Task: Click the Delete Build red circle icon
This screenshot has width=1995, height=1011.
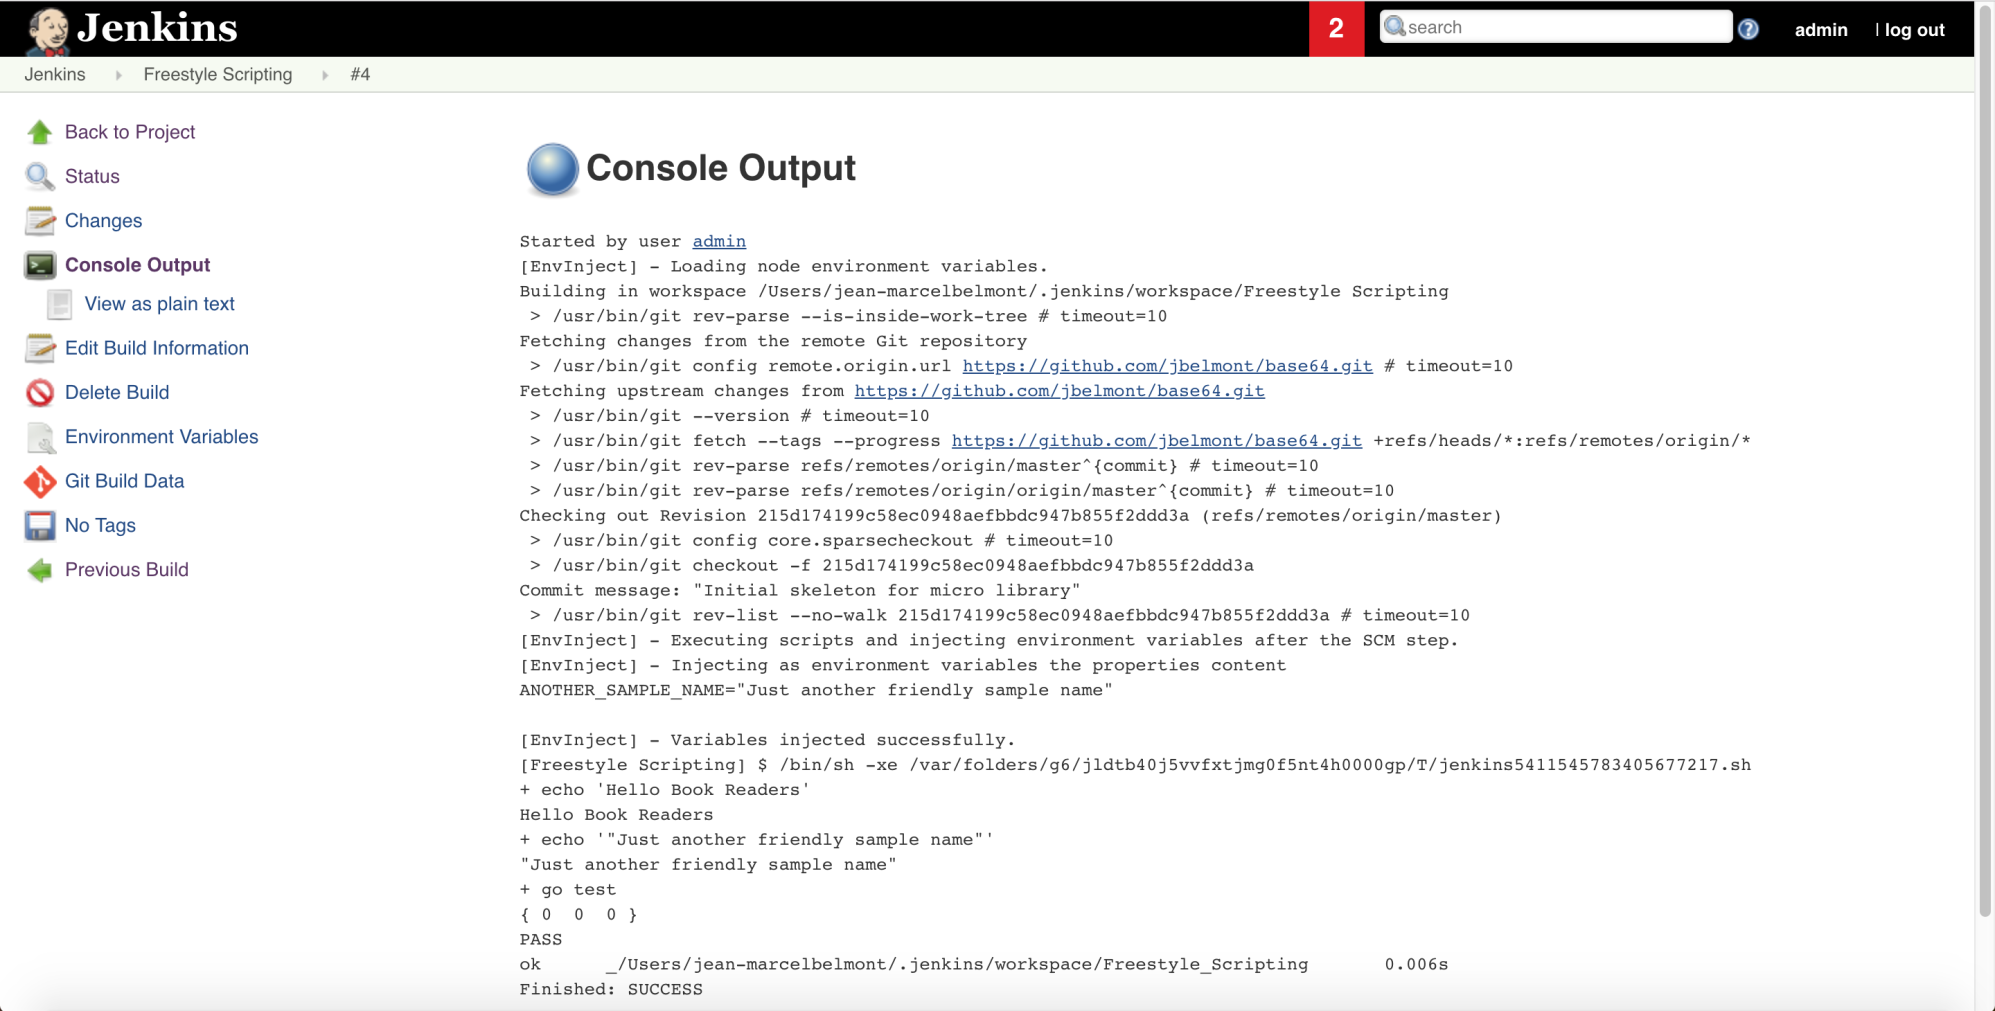Action: click(40, 393)
